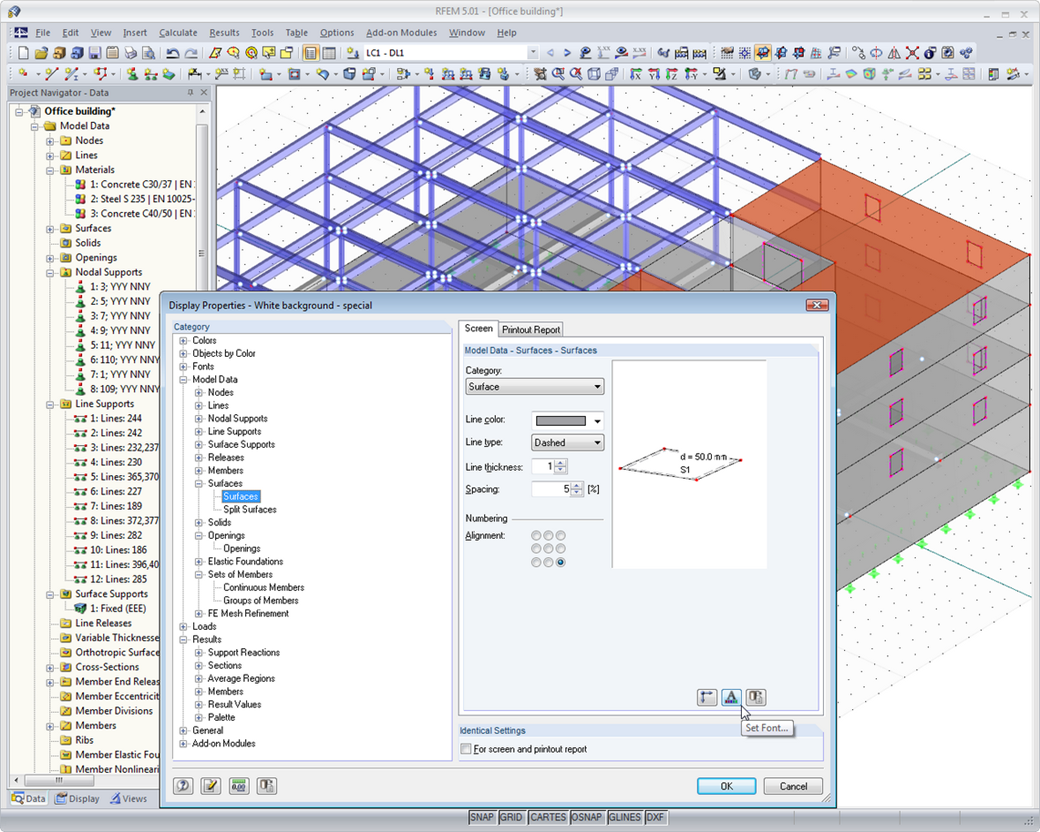Click the Set Font icon in dialog

click(x=731, y=697)
